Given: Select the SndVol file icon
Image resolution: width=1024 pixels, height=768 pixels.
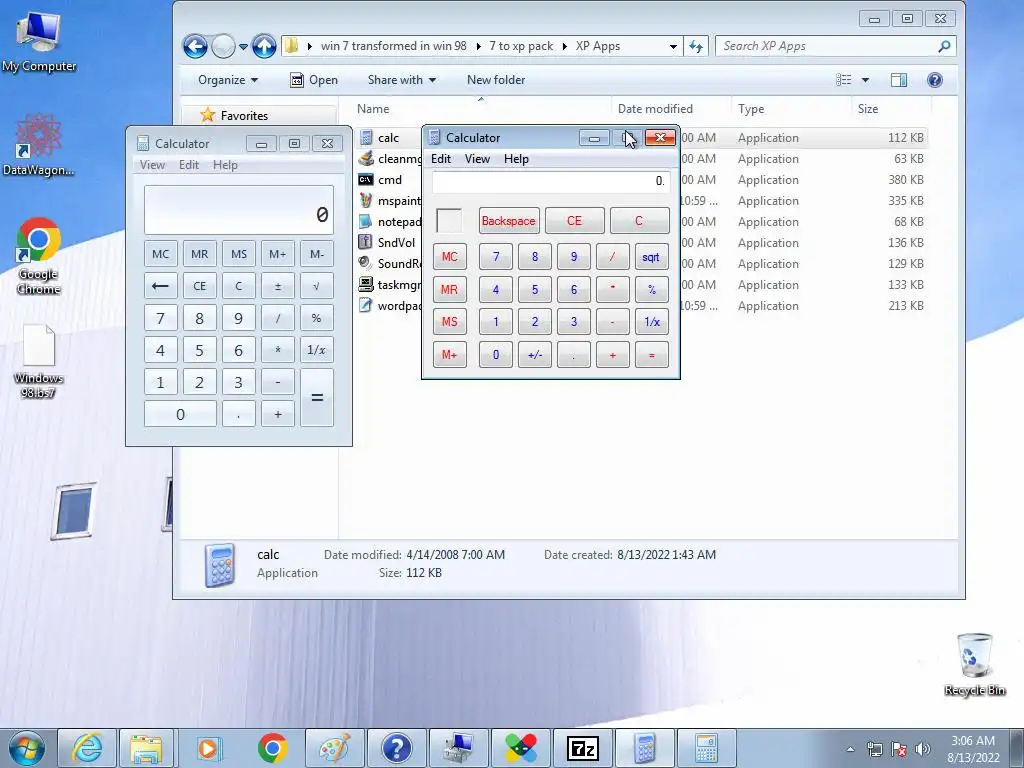Looking at the screenshot, I should click(366, 242).
